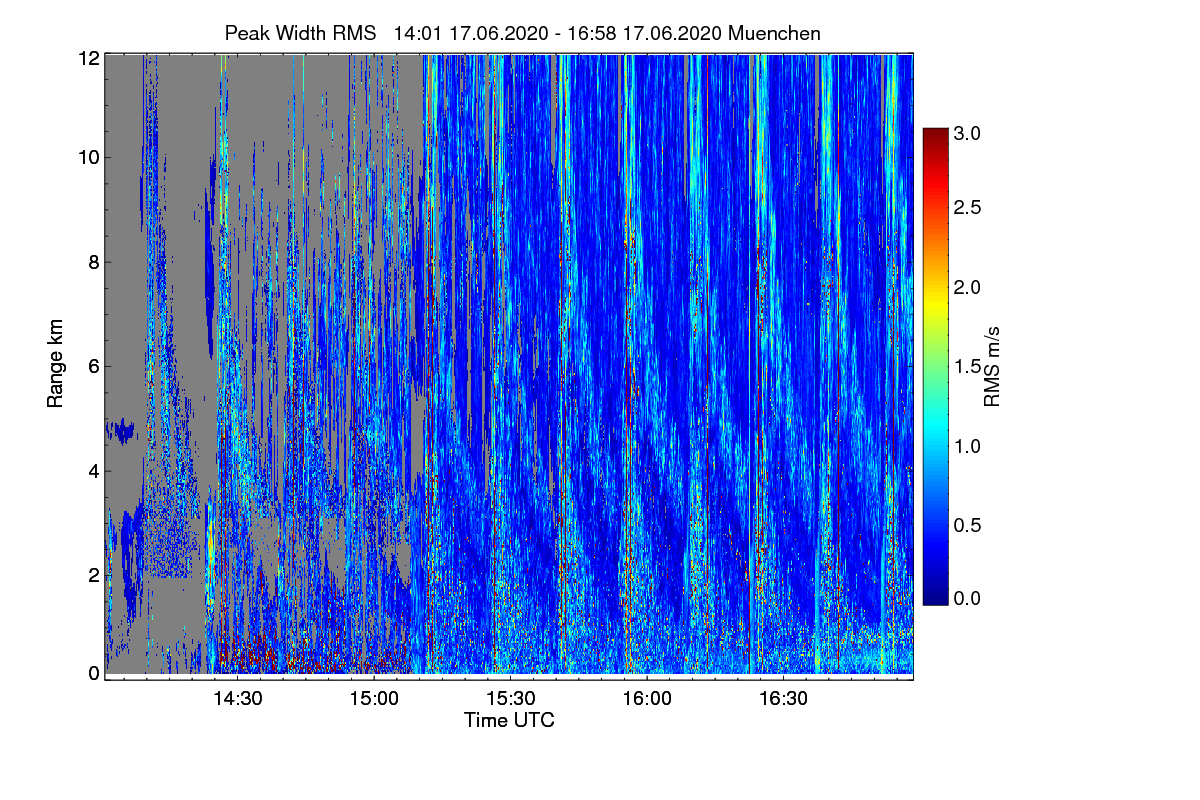Click the 16:00 time tick label
Screen dimensions: 1200x800
pos(647,699)
